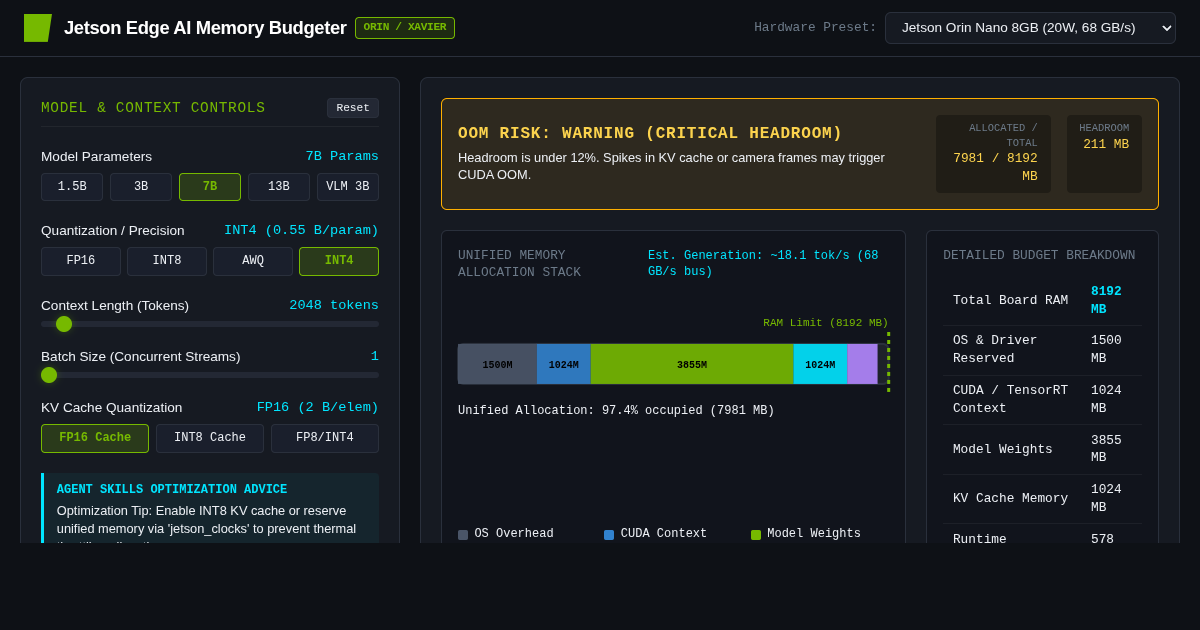Click the 'Unified Allocation: 97.4% occupied' text
The image size is (1200, 630).
pyautogui.click(x=616, y=411)
